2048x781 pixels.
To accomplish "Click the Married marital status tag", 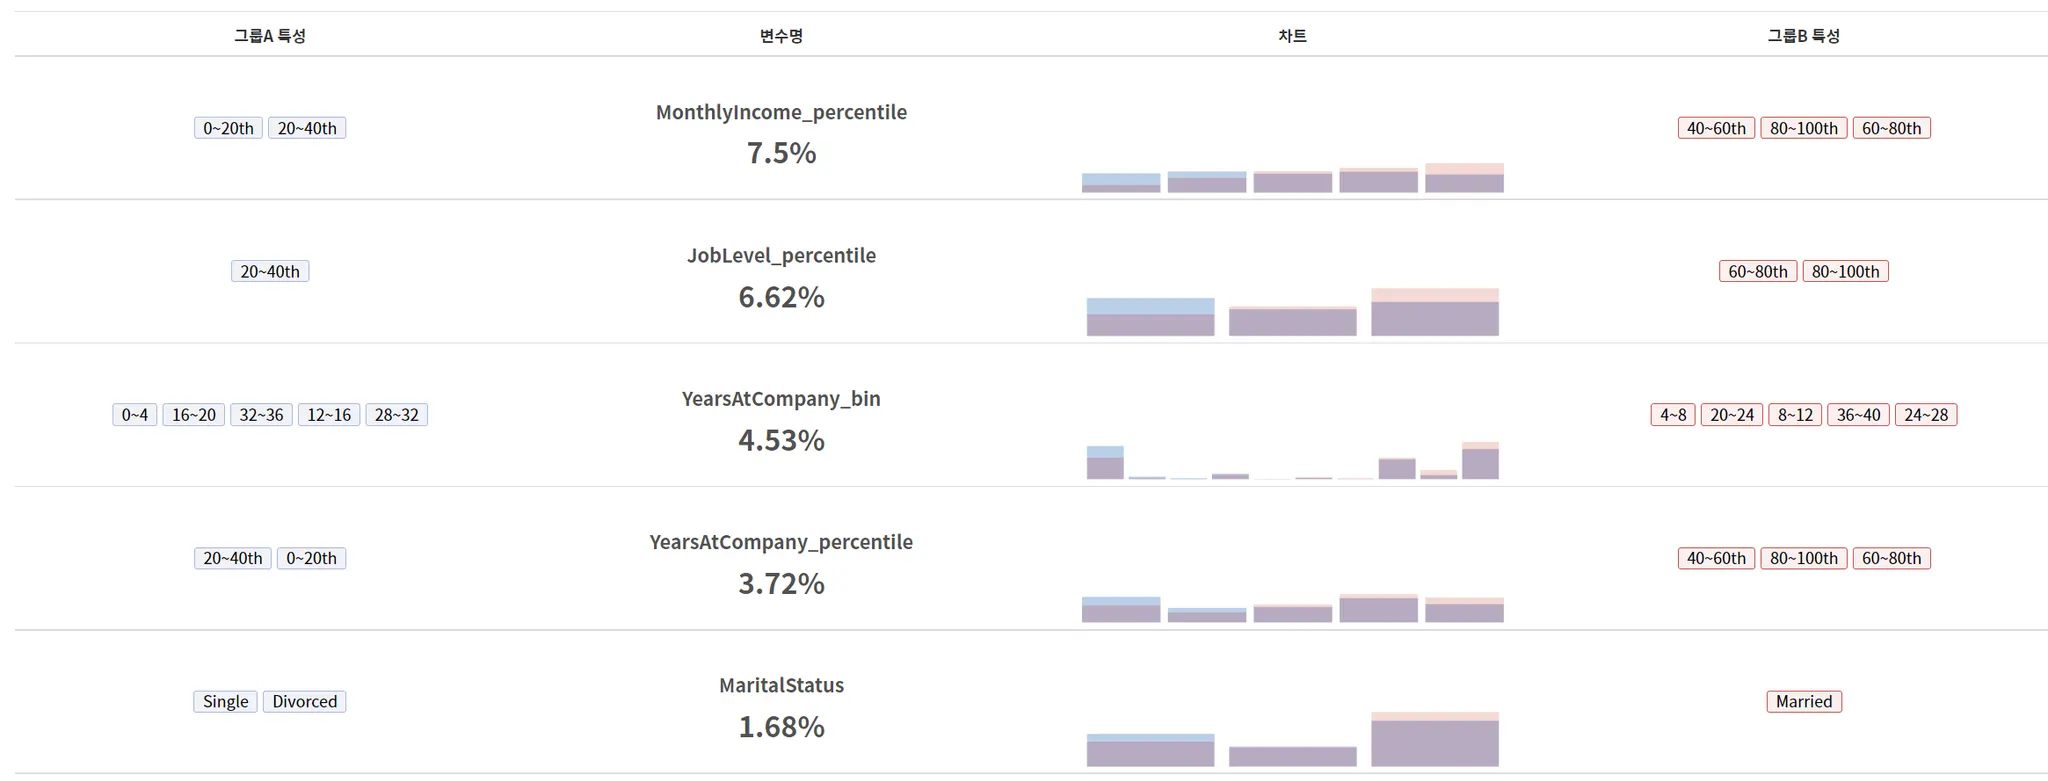I will point(1803,702).
